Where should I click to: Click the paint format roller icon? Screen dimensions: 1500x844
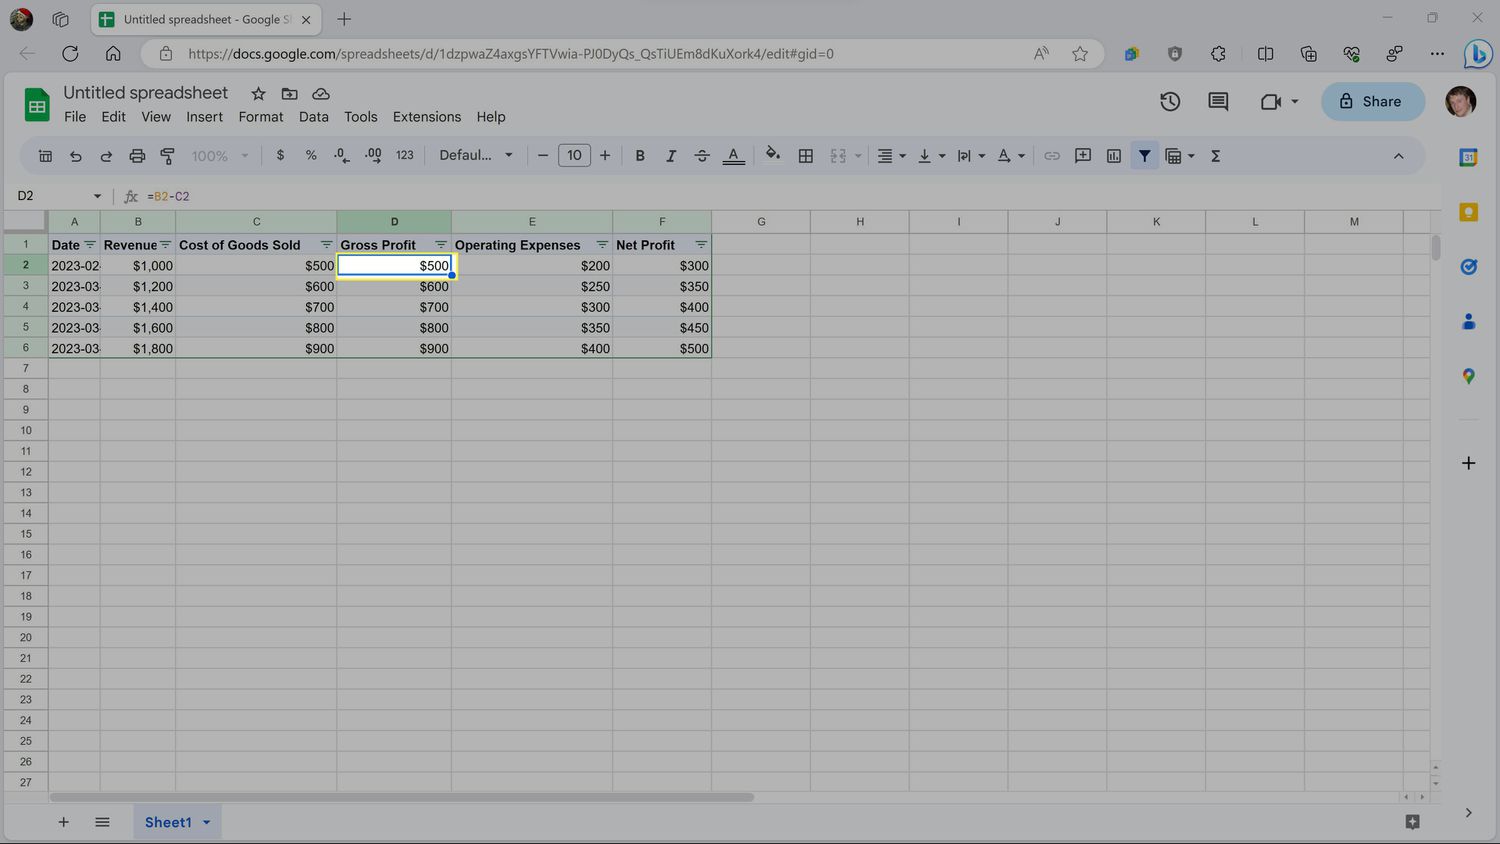click(x=168, y=156)
